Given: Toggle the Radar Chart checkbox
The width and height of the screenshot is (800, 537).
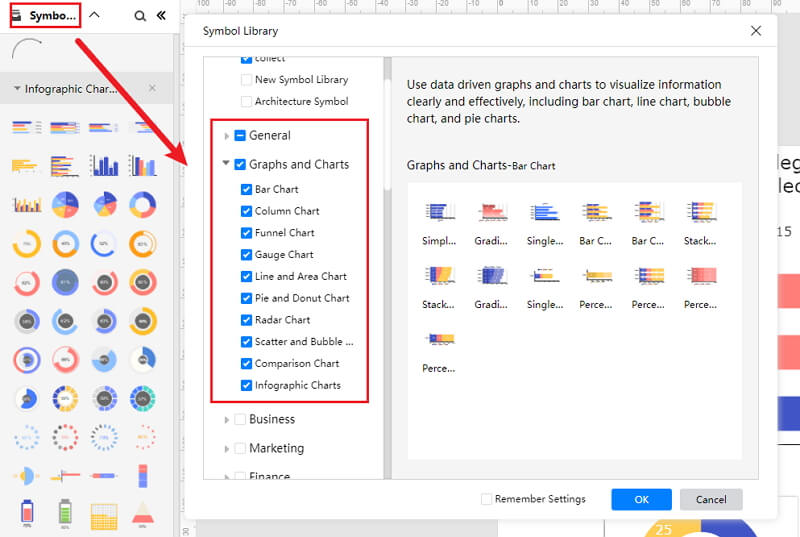Looking at the screenshot, I should [x=246, y=320].
